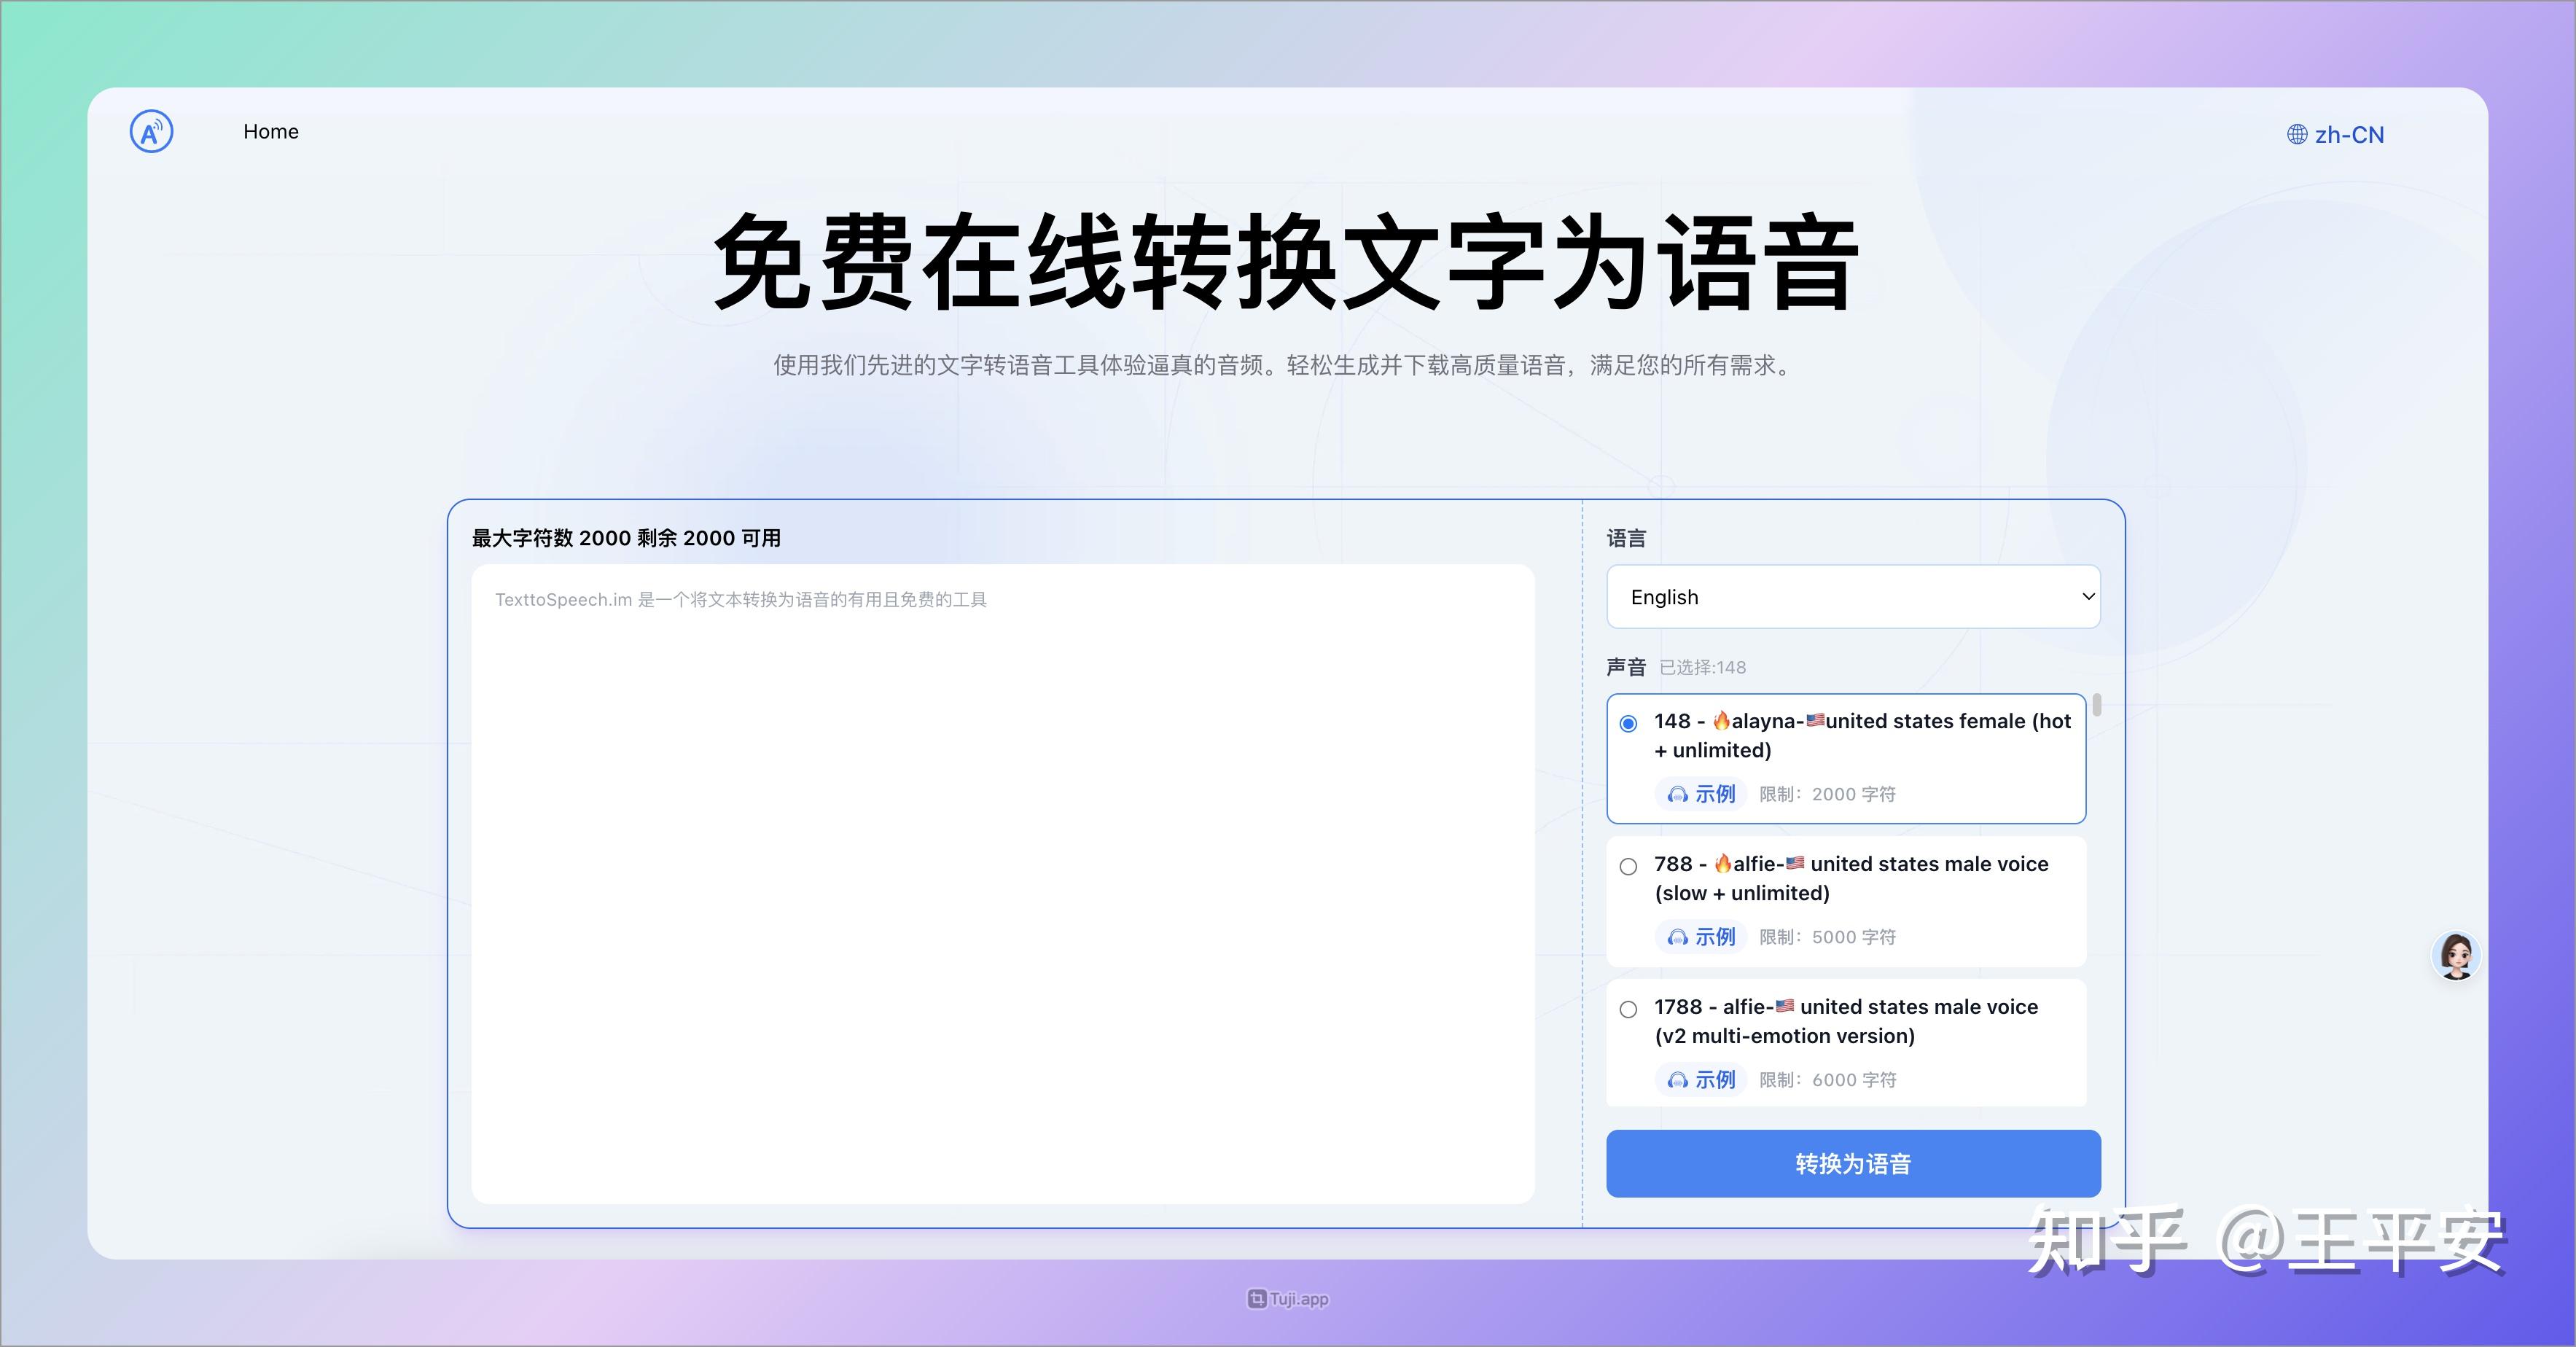Play sample headphone icon for voice 1788
Image resolution: width=2576 pixels, height=1347 pixels.
tap(1677, 1081)
